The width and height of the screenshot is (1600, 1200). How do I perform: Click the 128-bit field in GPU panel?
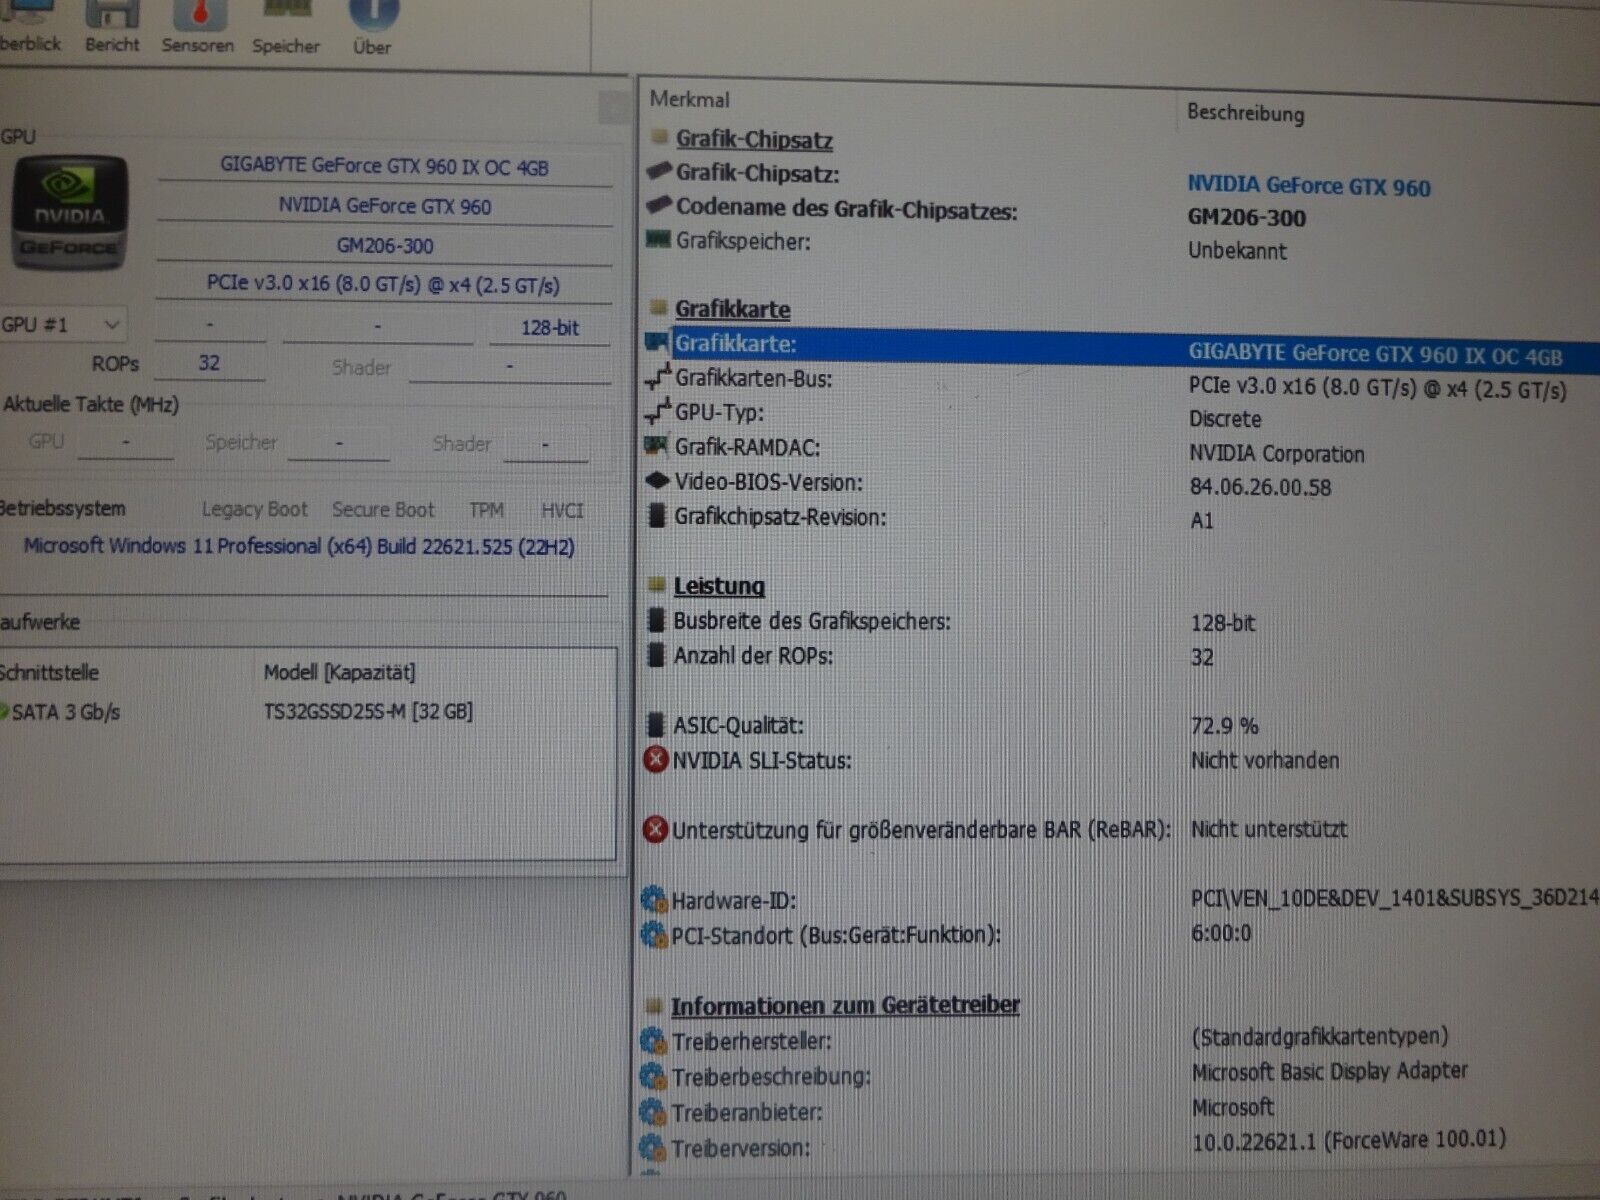tap(549, 327)
